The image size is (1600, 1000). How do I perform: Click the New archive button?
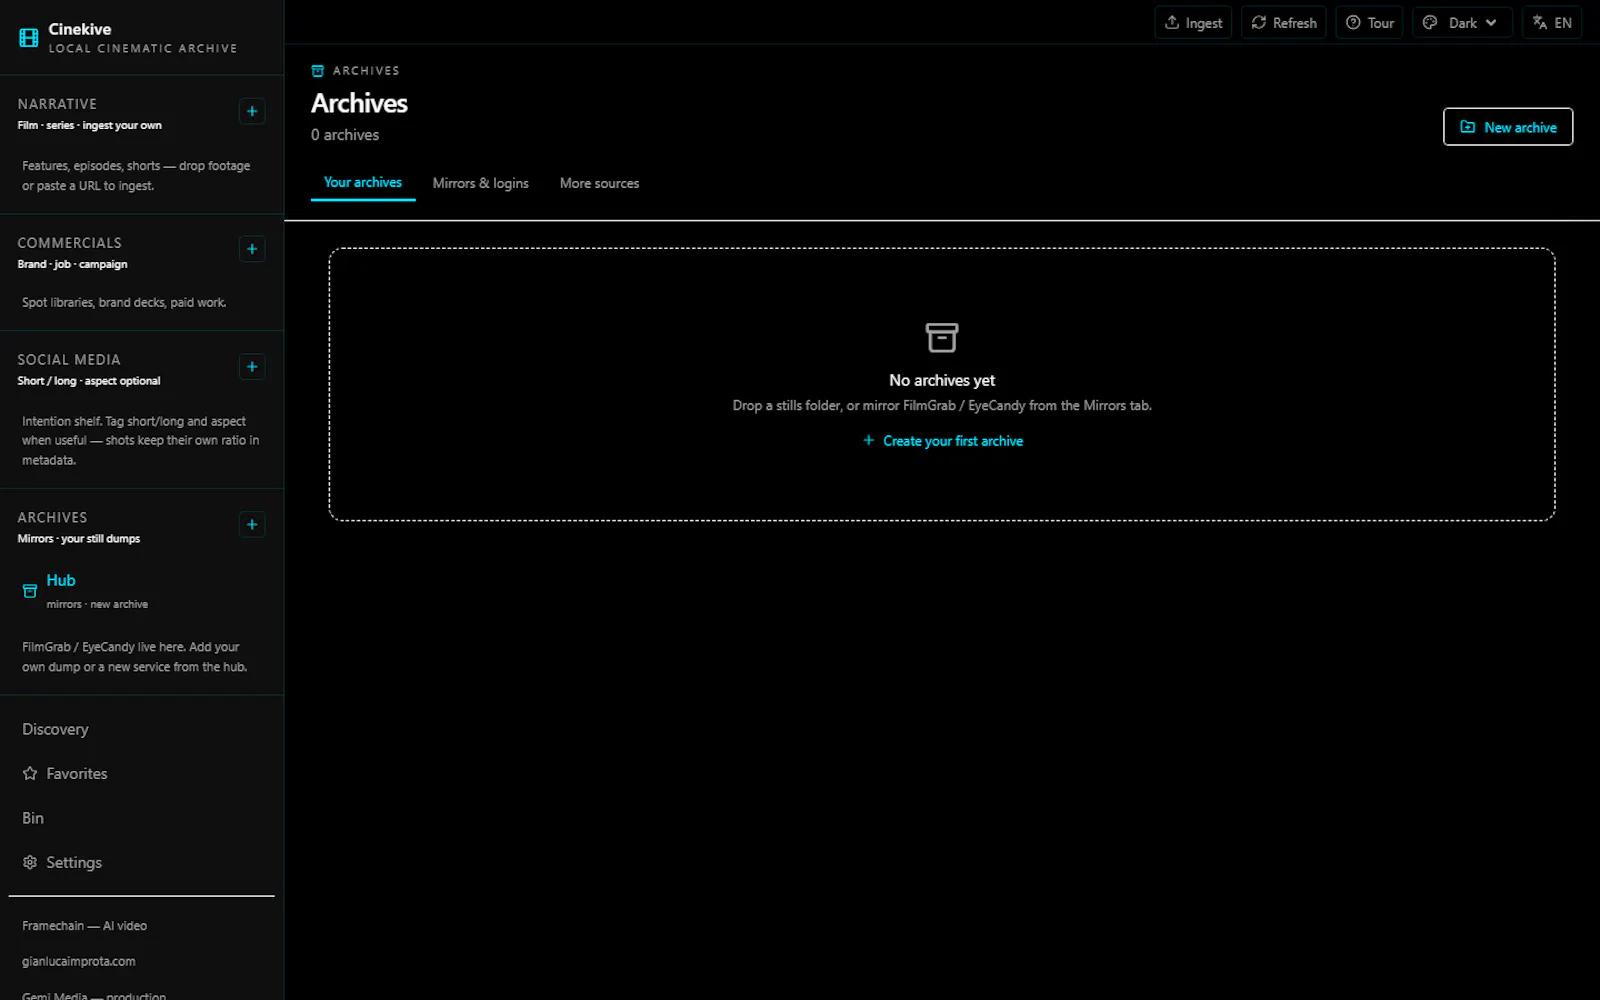tap(1508, 127)
